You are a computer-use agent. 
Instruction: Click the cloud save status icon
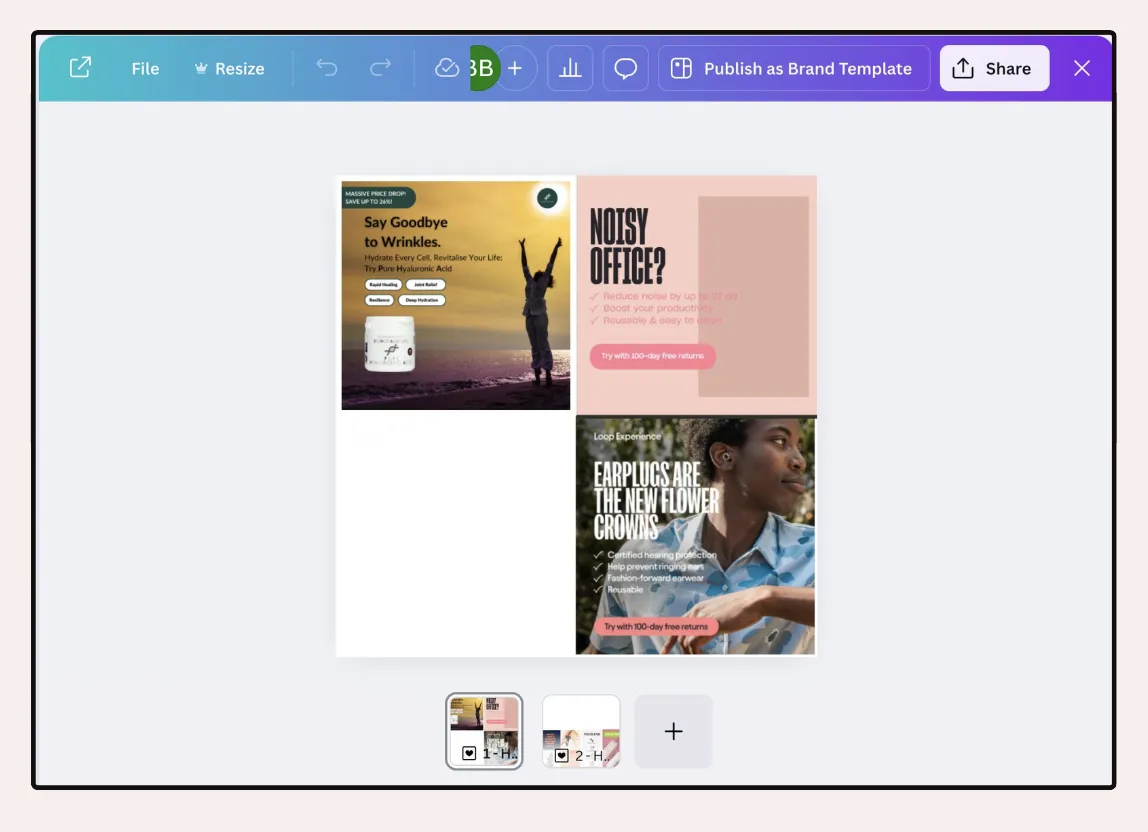[447, 68]
